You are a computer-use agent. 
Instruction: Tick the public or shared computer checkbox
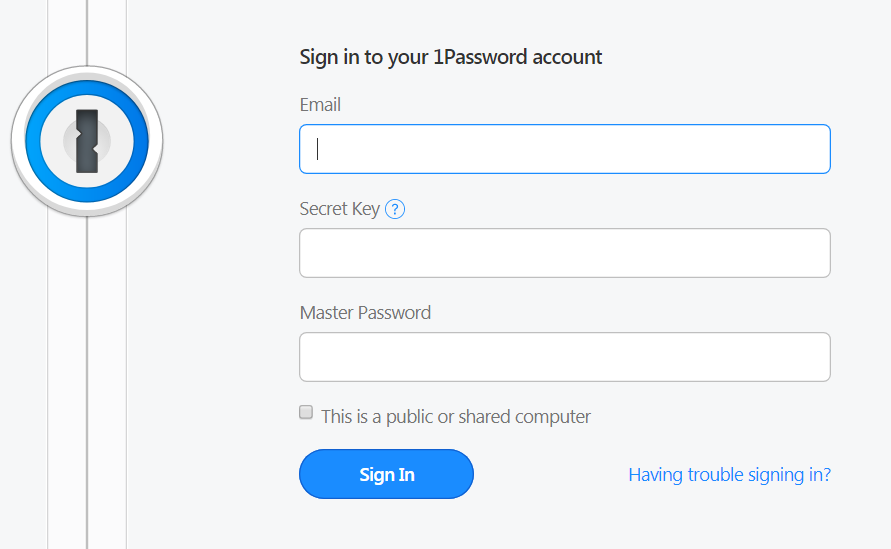click(306, 412)
